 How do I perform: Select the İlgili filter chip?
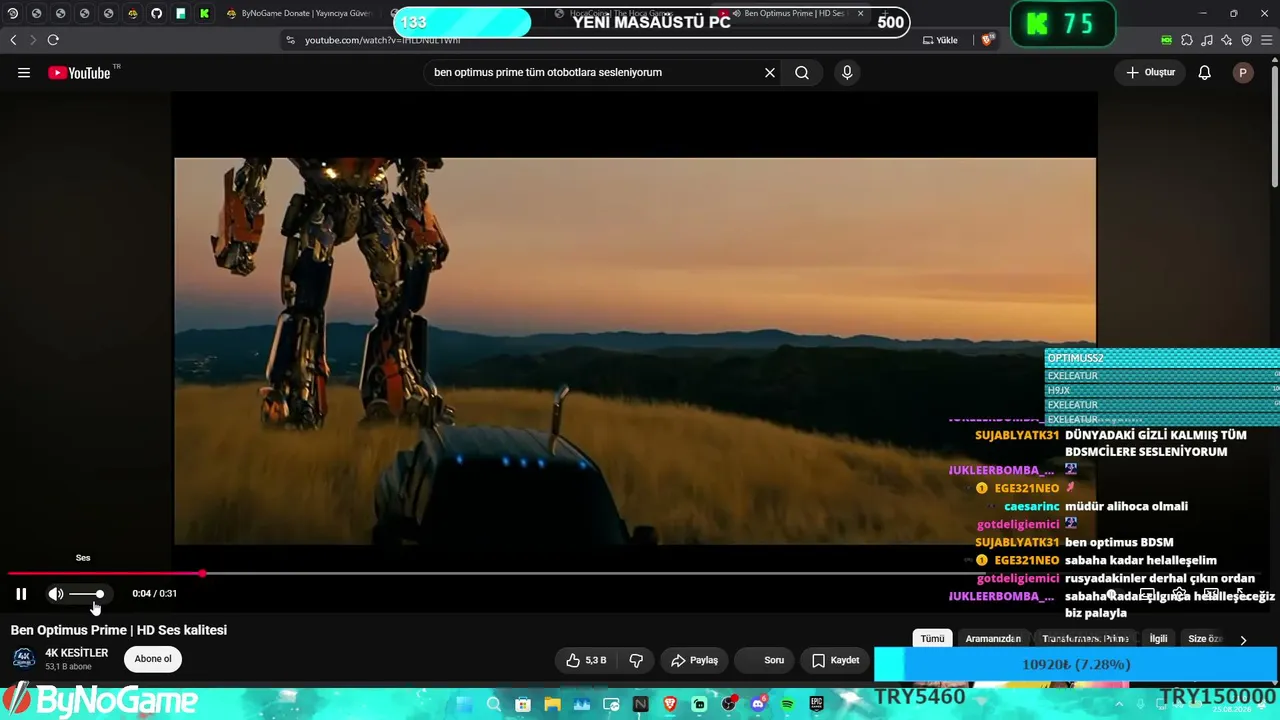tap(1158, 639)
